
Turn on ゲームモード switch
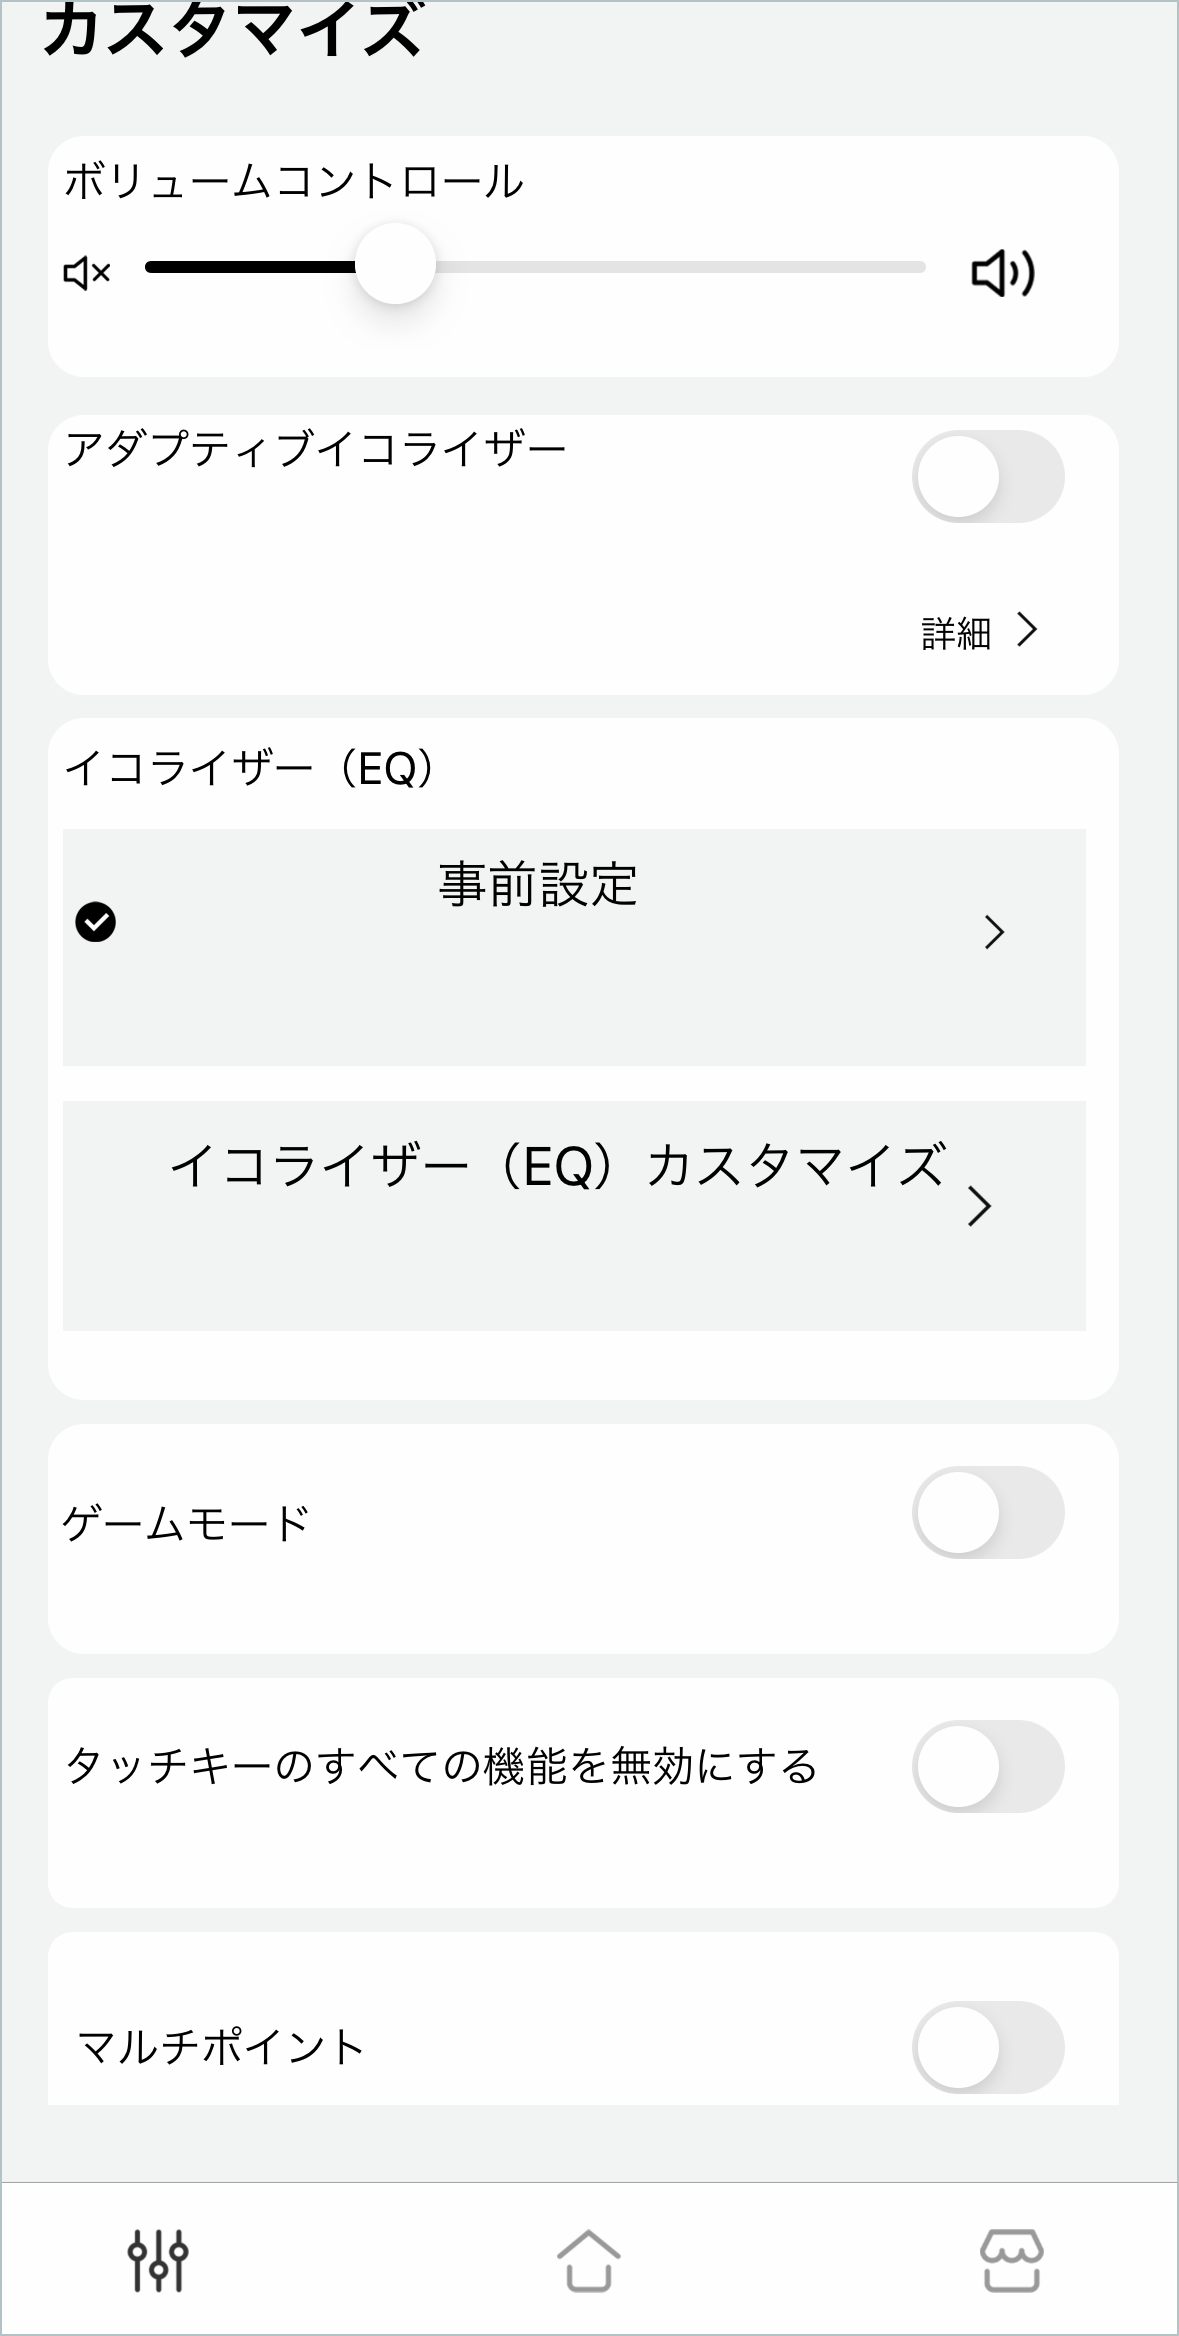[987, 1512]
